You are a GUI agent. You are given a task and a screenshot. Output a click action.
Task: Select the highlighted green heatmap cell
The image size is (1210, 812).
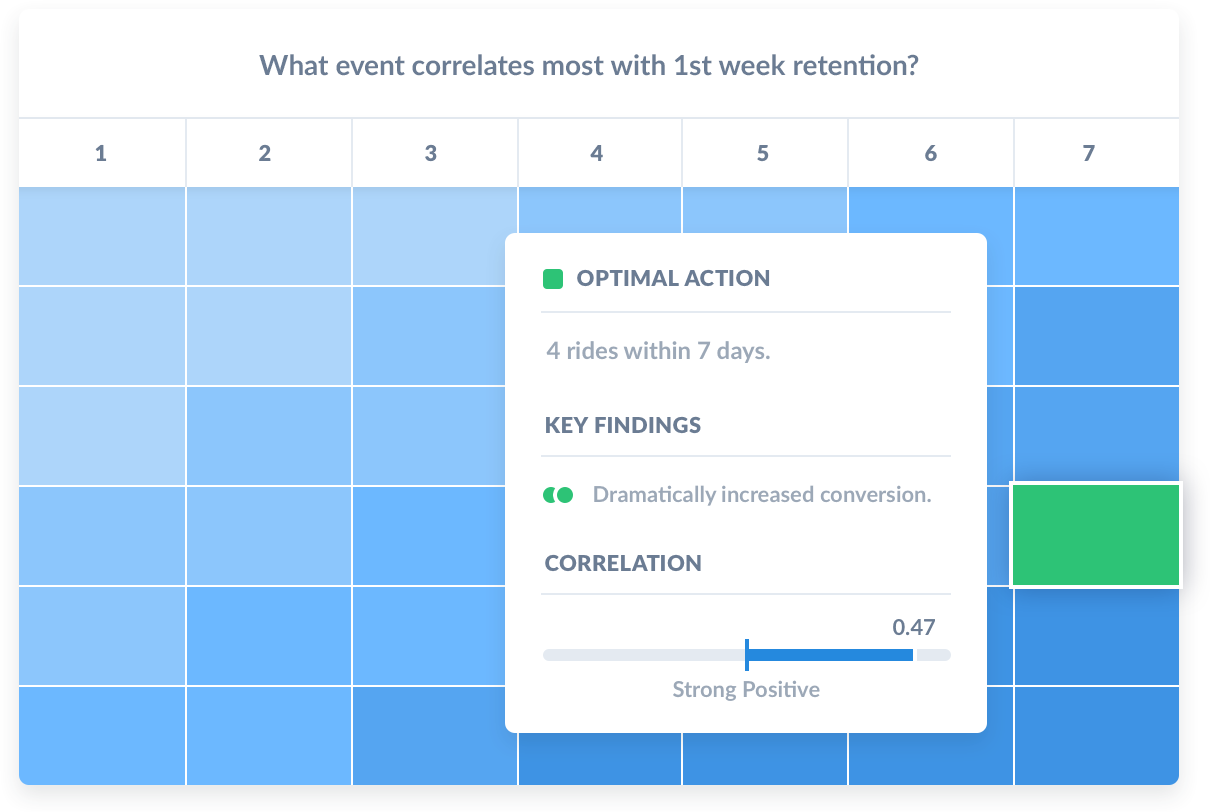(1096, 535)
